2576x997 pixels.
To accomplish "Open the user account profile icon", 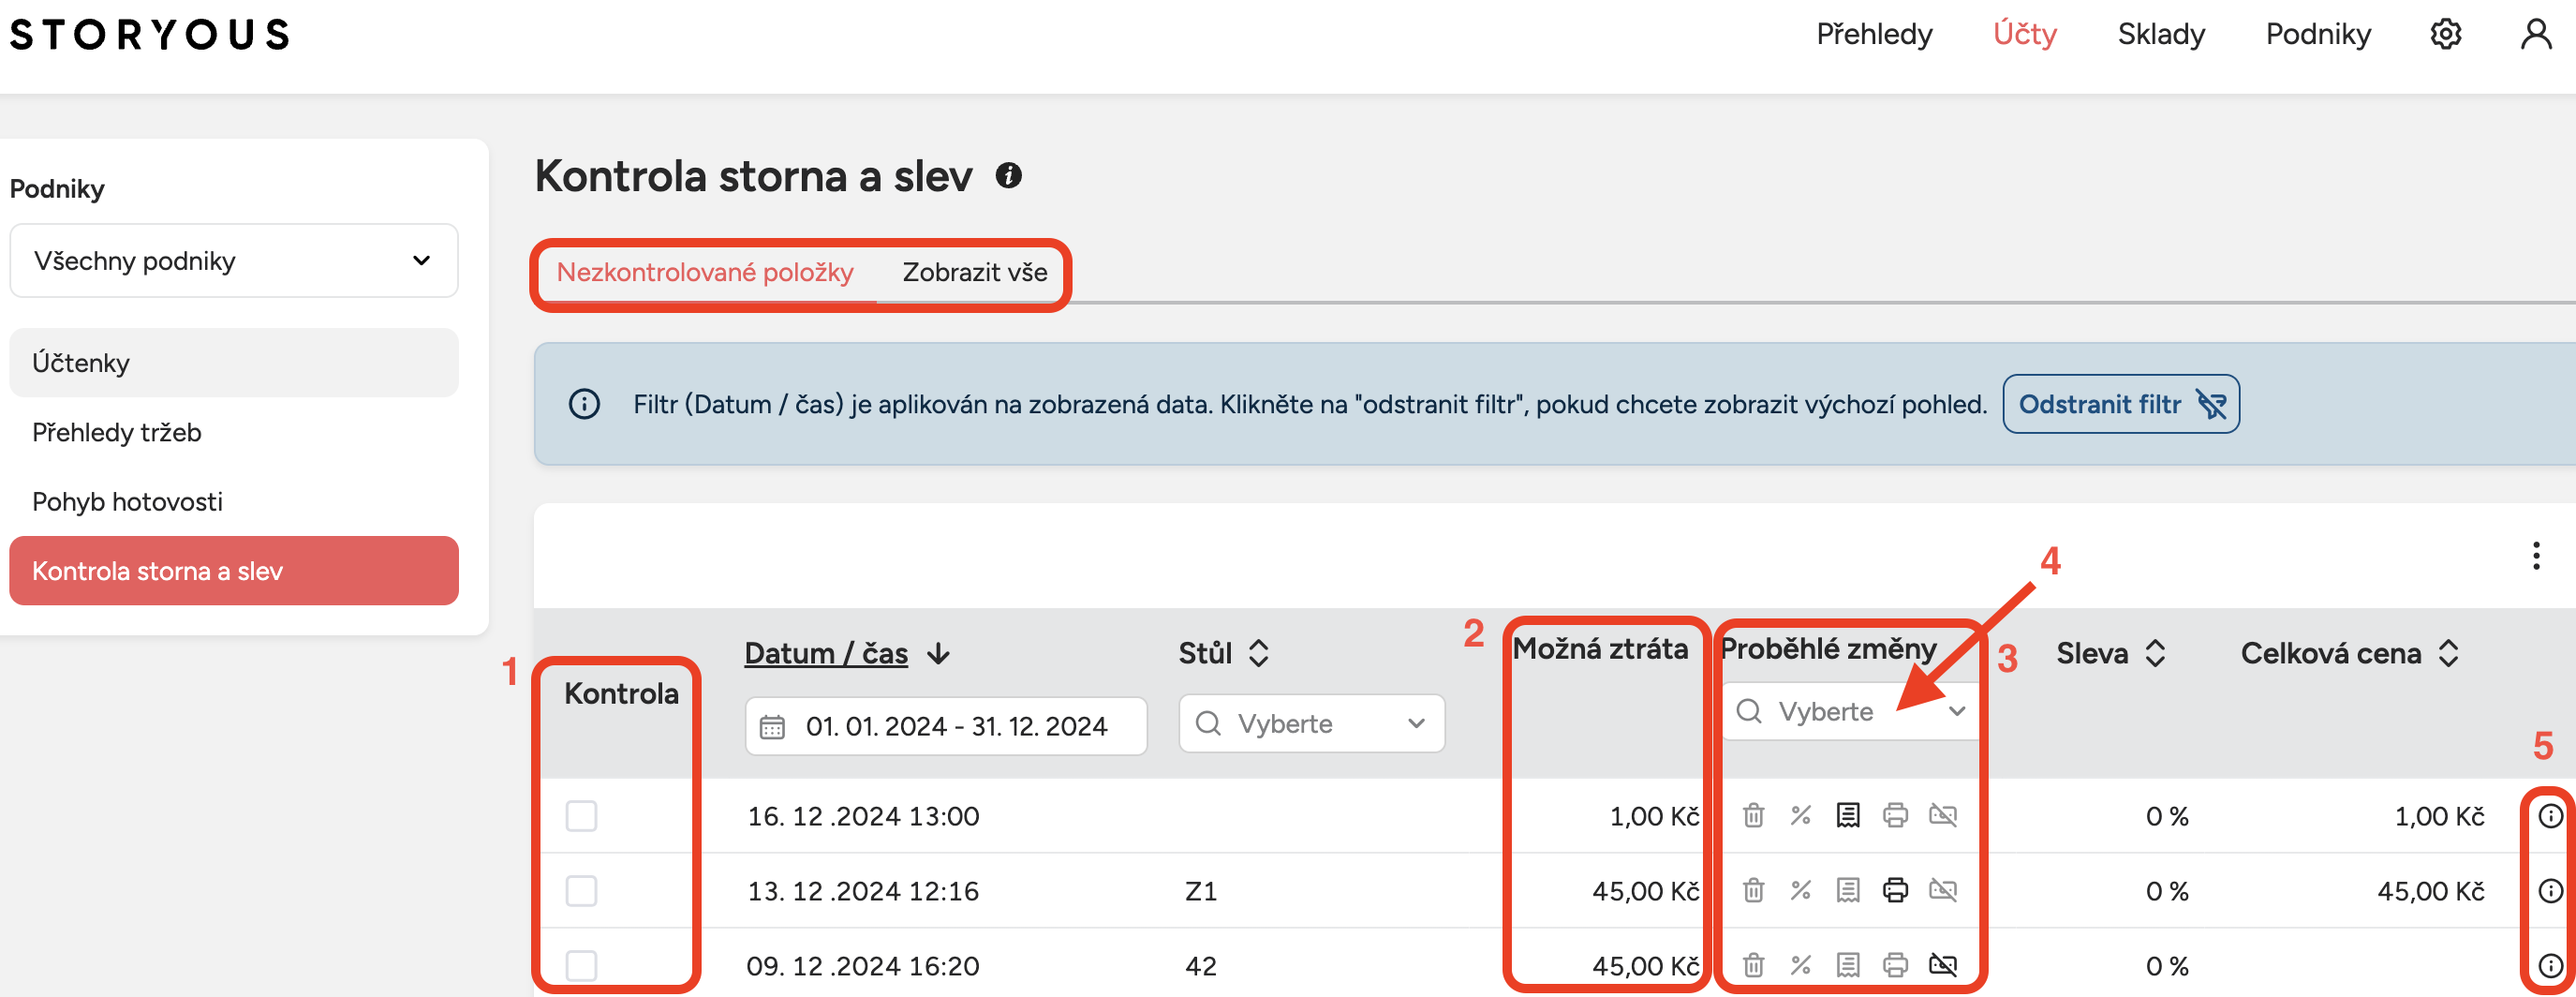I will [2535, 34].
